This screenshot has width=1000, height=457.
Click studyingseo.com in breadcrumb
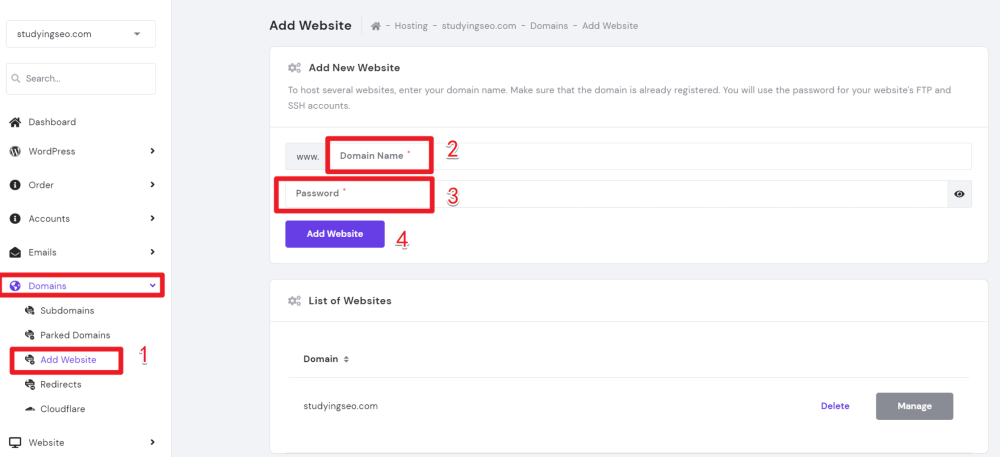click(479, 26)
